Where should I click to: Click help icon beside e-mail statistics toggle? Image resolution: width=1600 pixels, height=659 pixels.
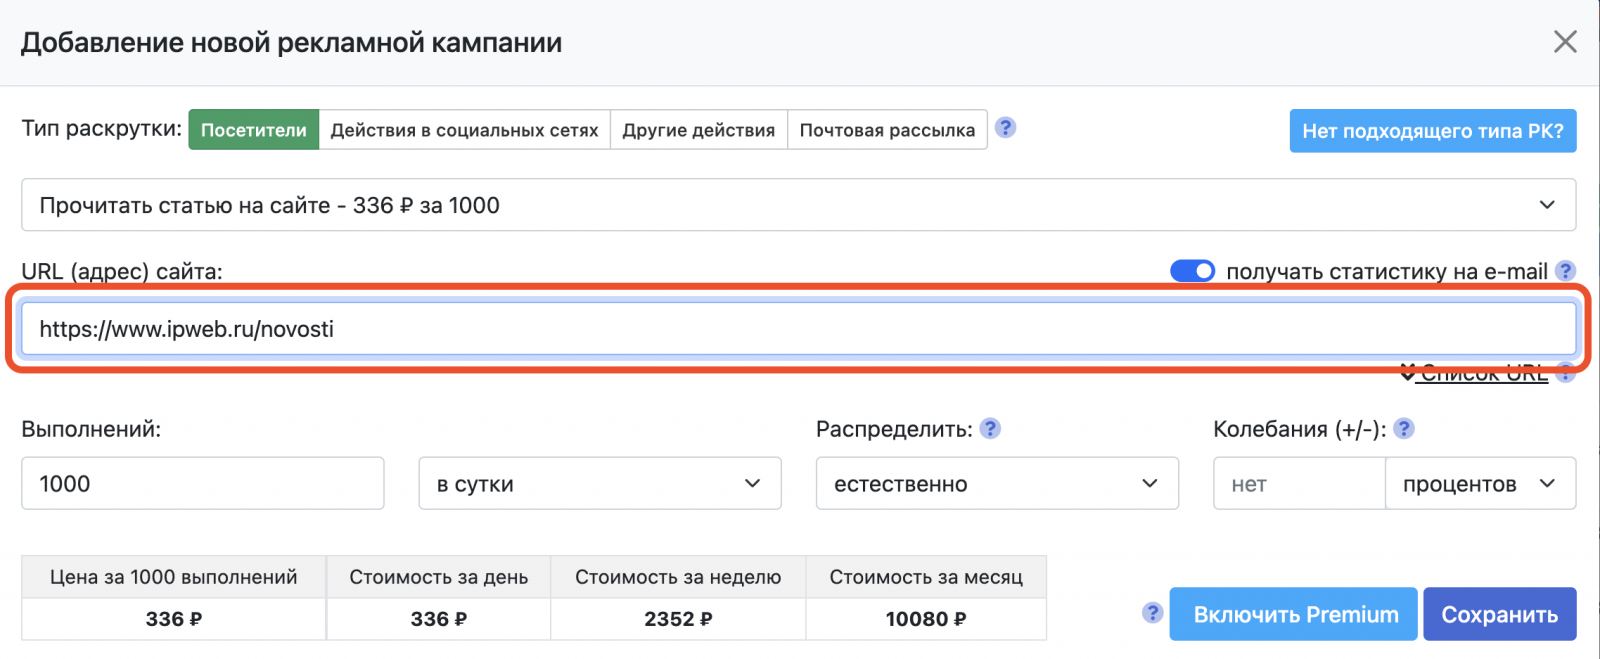tap(1566, 271)
